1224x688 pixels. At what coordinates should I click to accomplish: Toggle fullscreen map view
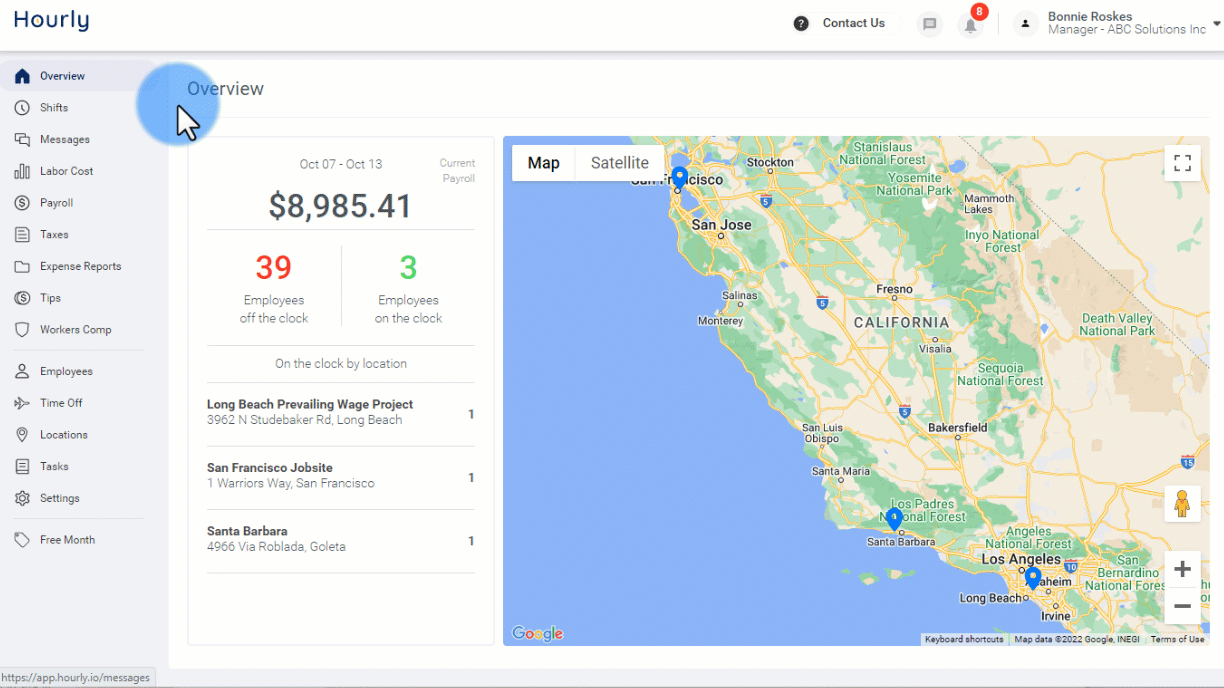[1182, 163]
